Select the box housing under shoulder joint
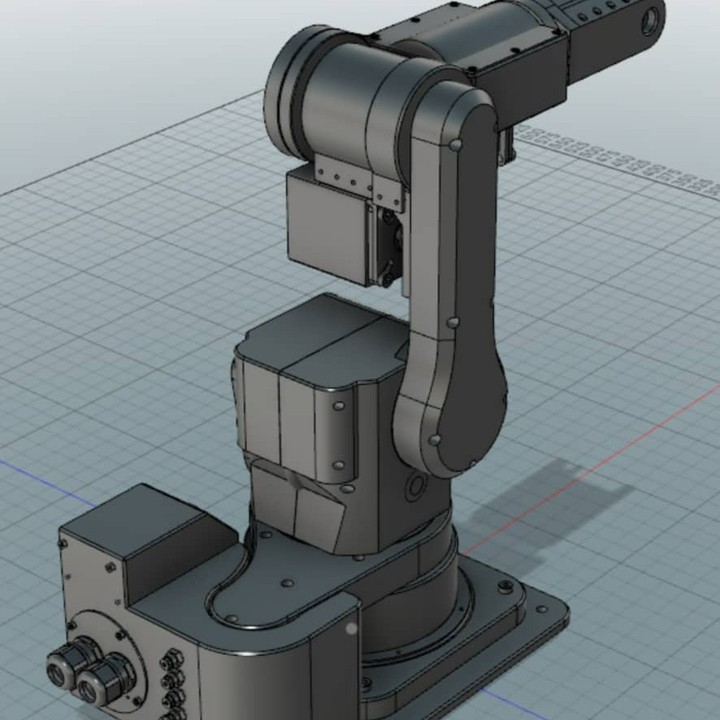Viewport: 720px width, 720px height. pyautogui.click(x=328, y=226)
